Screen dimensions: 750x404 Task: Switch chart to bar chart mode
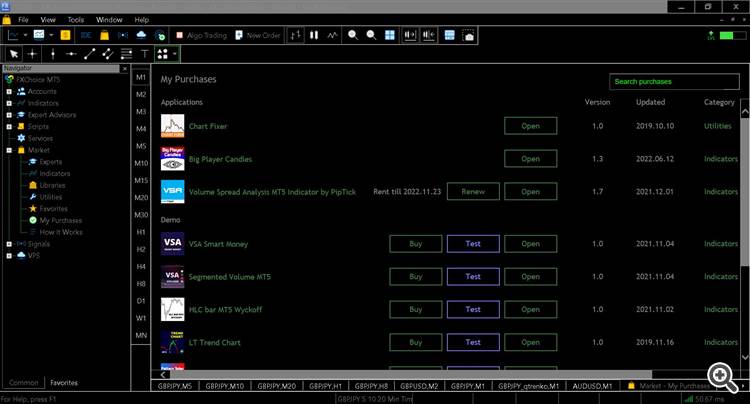coord(296,35)
